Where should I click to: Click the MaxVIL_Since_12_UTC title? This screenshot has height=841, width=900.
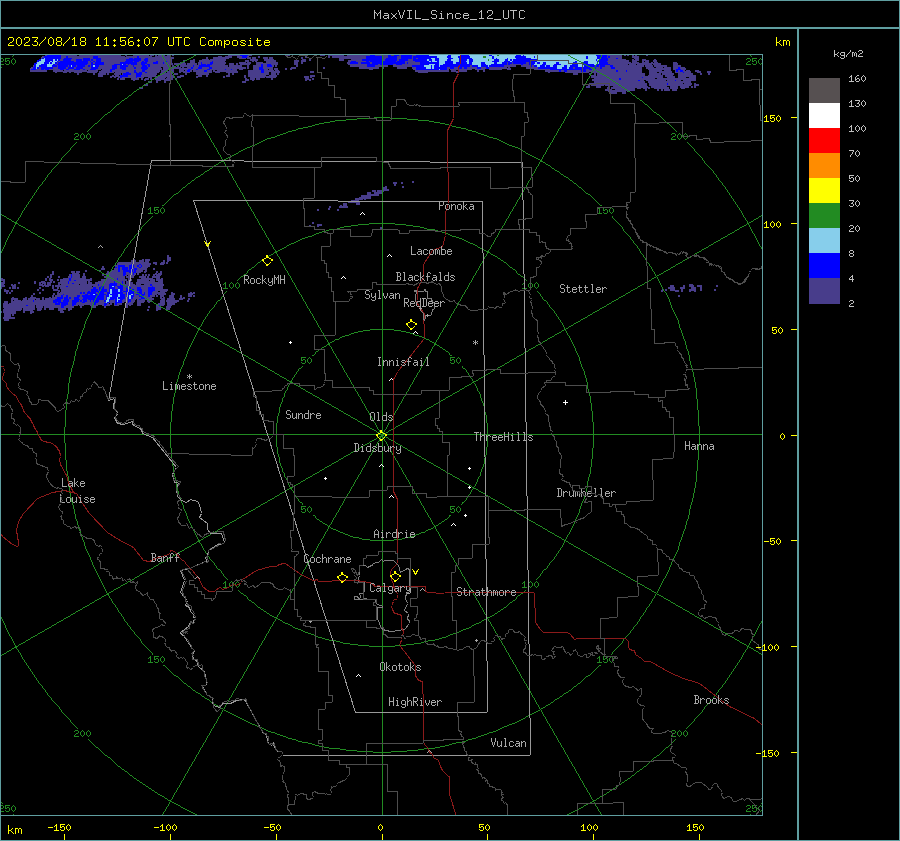(449, 15)
